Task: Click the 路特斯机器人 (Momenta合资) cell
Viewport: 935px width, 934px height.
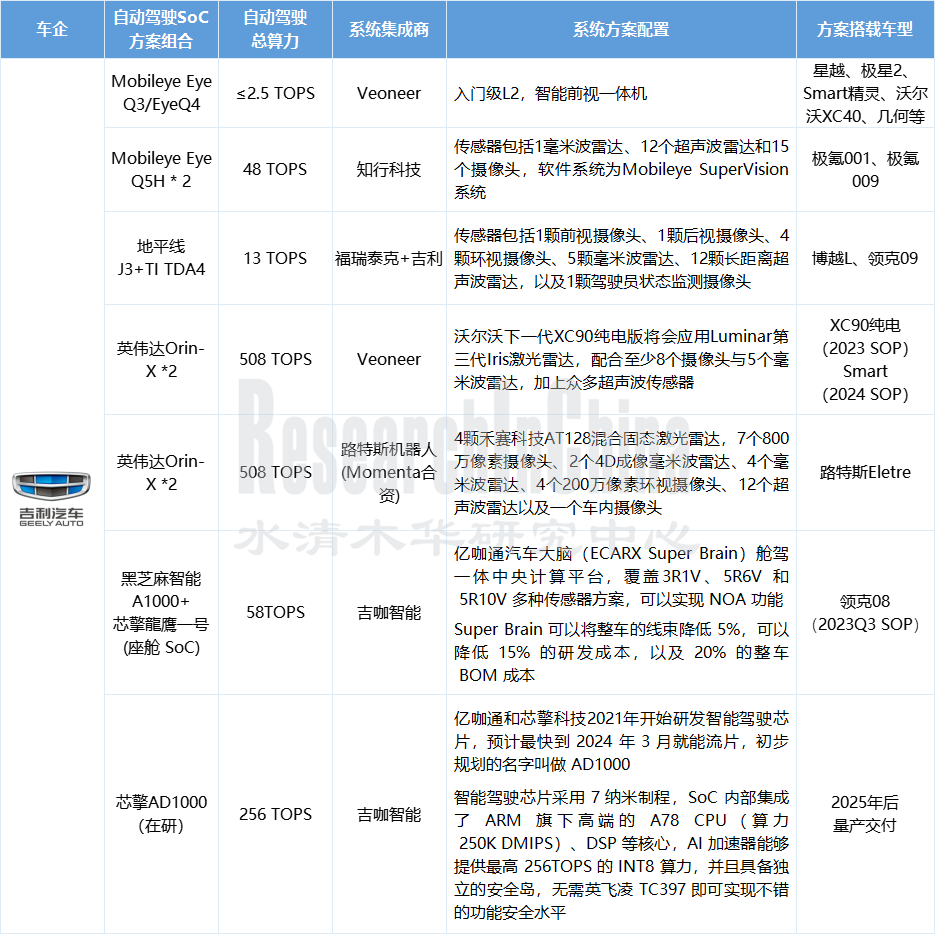Action: 389,472
